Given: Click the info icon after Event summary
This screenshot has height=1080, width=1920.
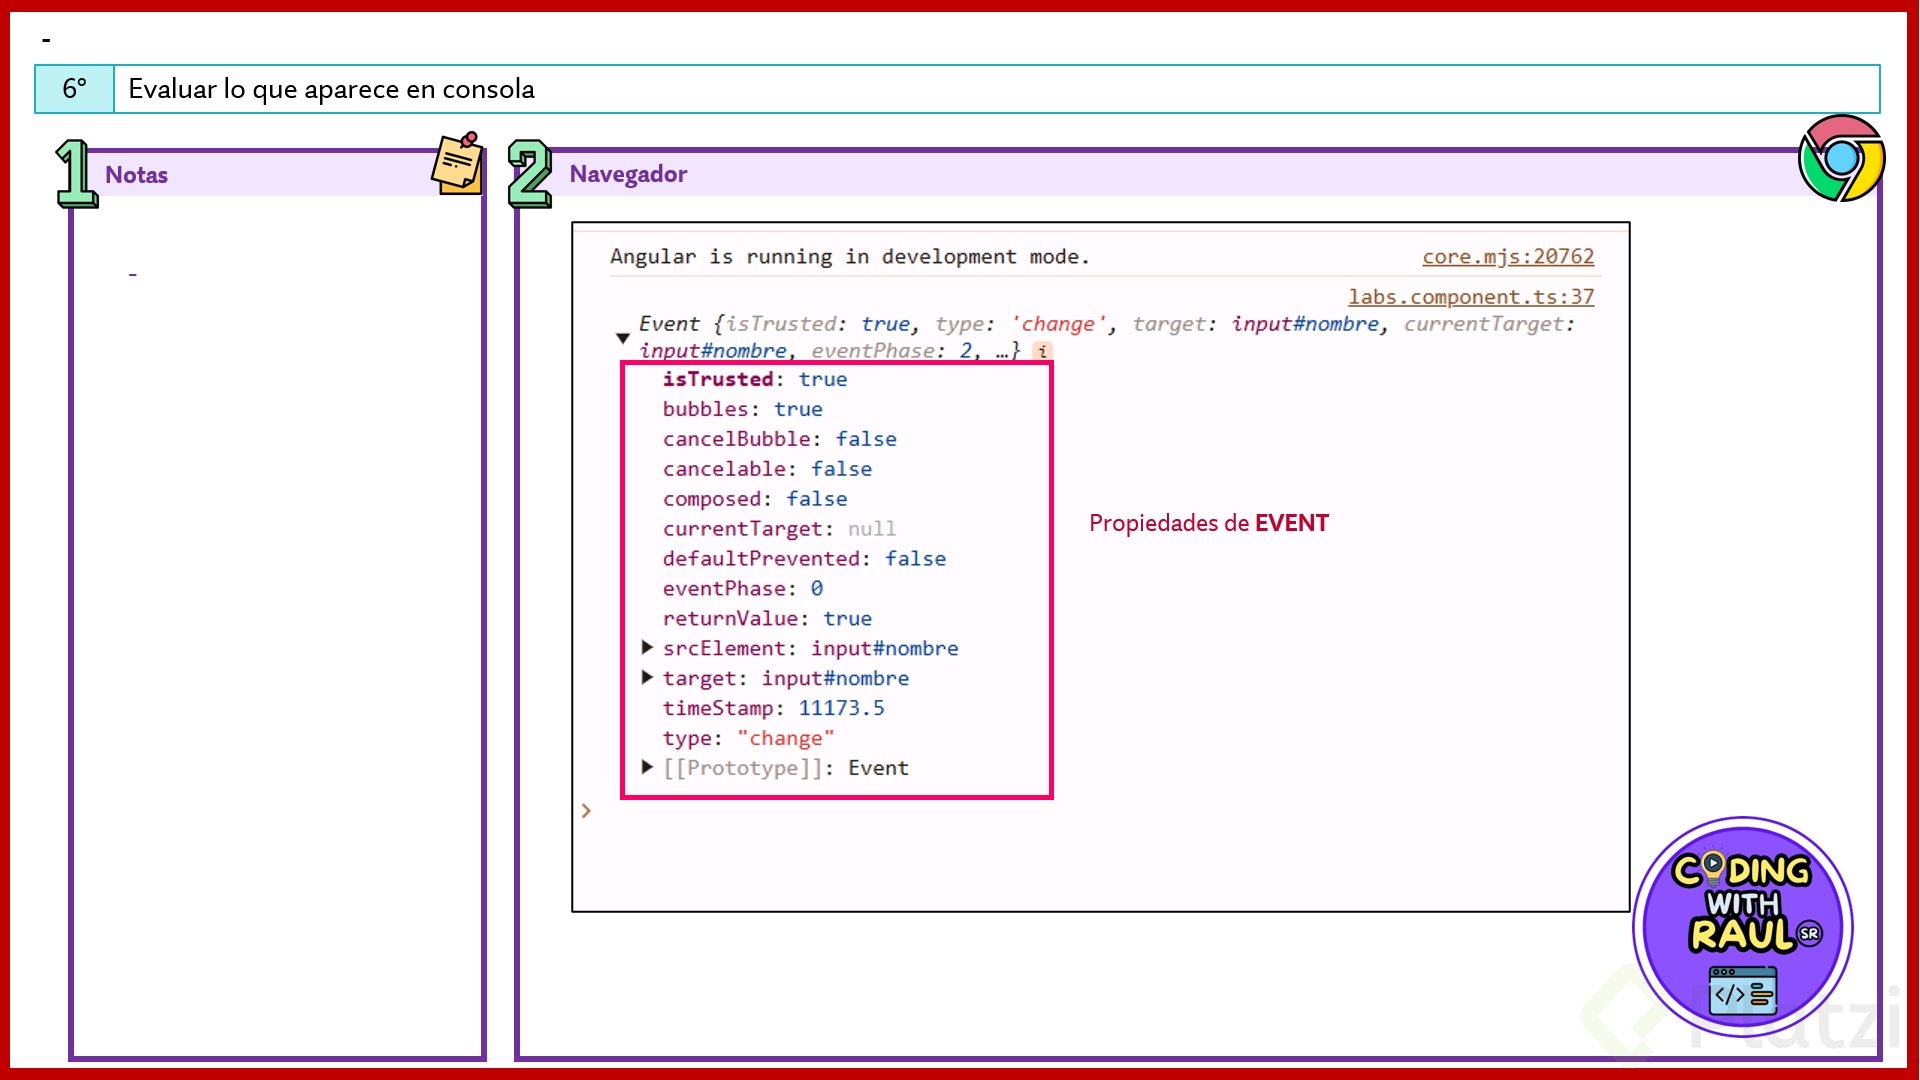Looking at the screenshot, I should tap(1042, 351).
